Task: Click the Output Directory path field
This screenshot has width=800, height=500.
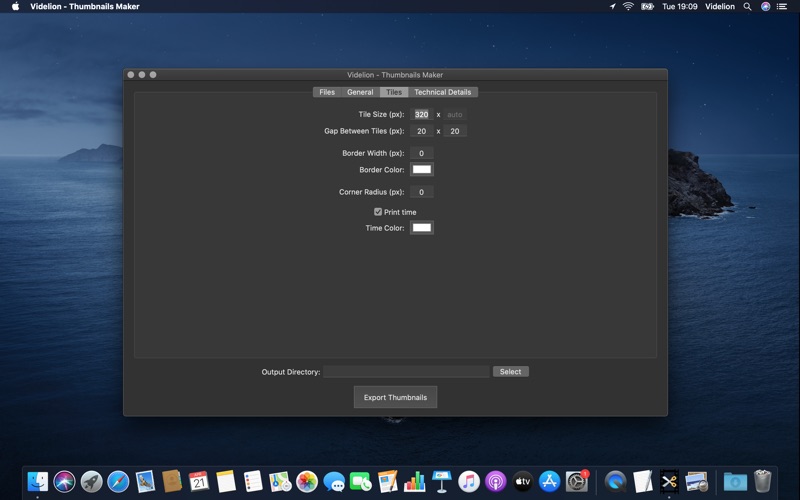Action: (406, 372)
